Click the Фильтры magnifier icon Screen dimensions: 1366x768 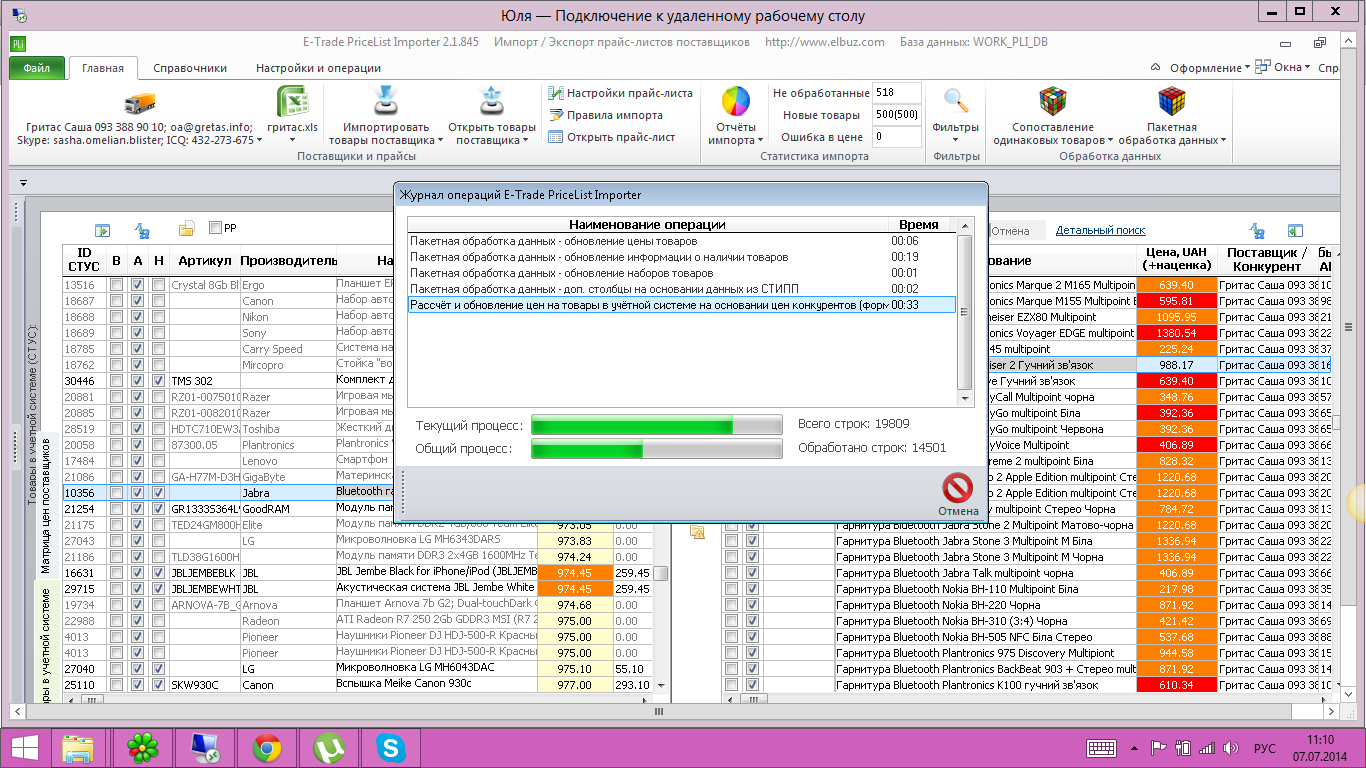pos(956,101)
